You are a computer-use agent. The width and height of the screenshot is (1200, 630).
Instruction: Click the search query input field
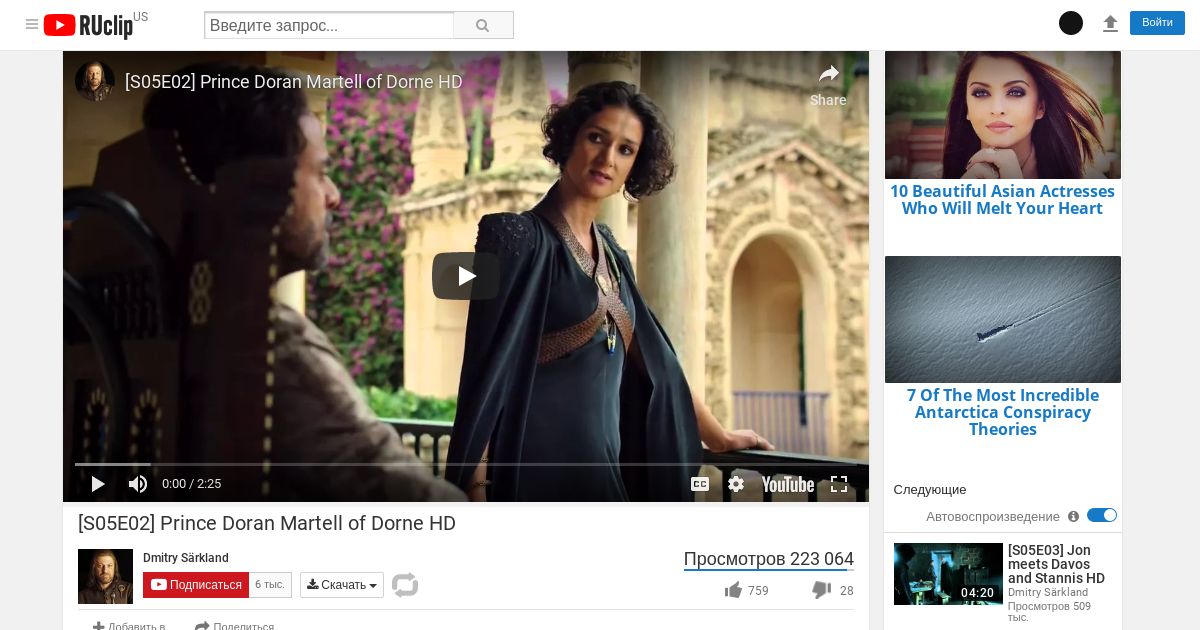pyautogui.click(x=329, y=25)
